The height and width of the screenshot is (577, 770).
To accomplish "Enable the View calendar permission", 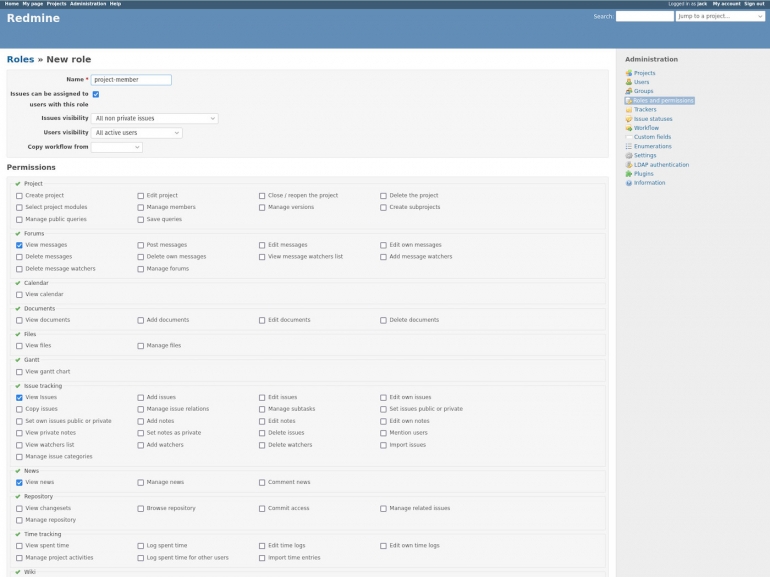I will coord(19,295).
